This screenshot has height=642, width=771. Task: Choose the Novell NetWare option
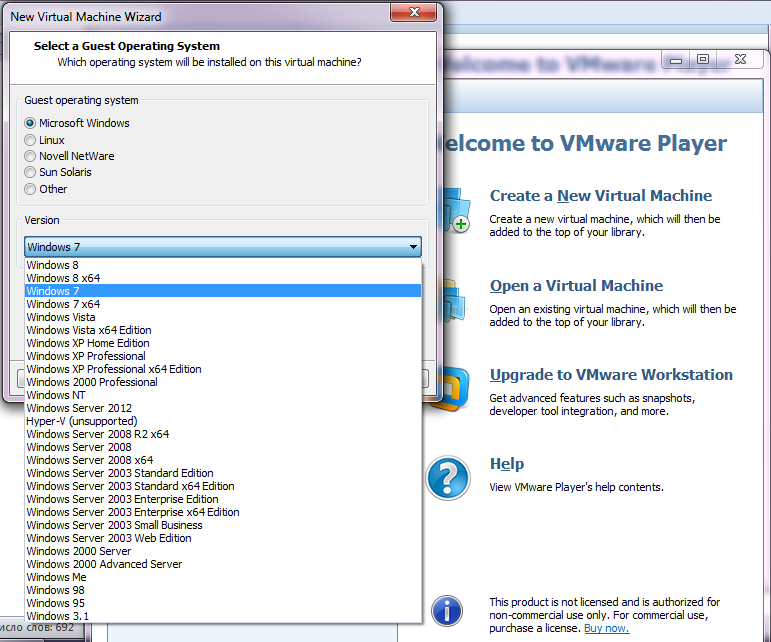click(30, 156)
